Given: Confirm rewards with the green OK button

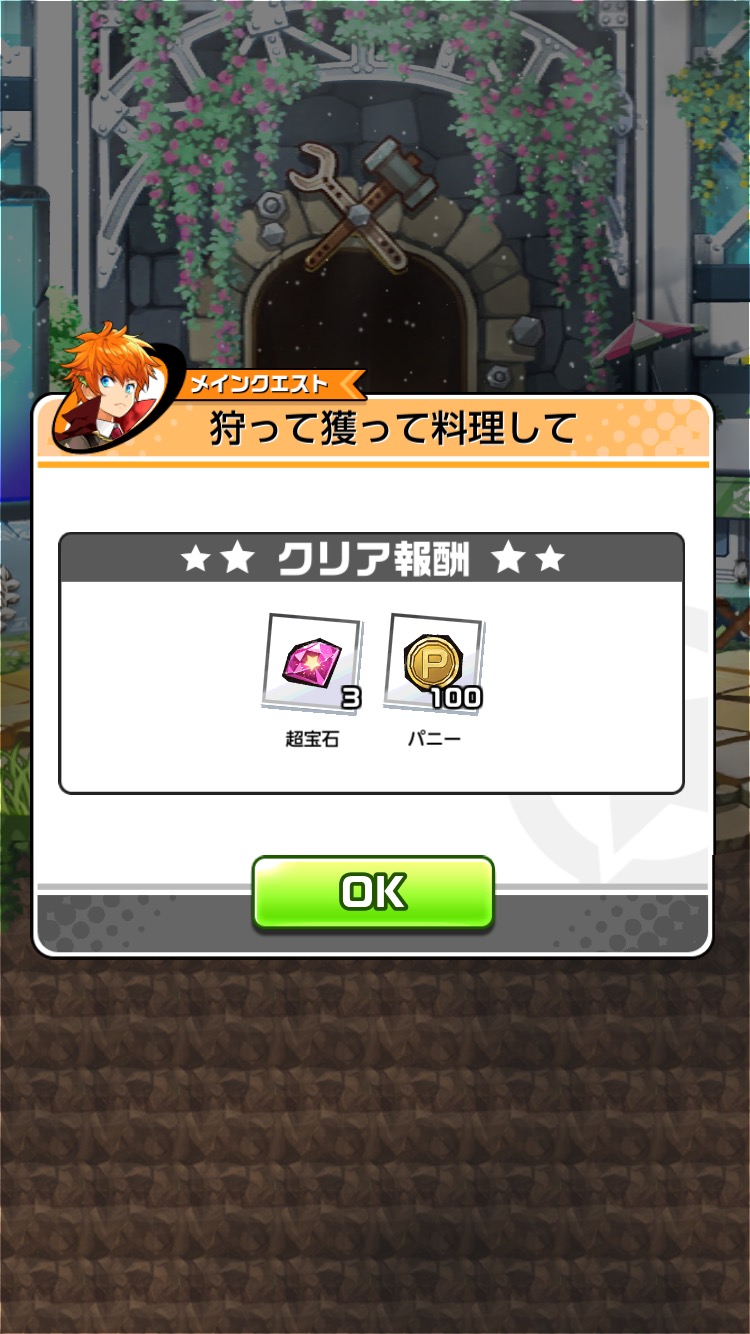Looking at the screenshot, I should 373,892.
